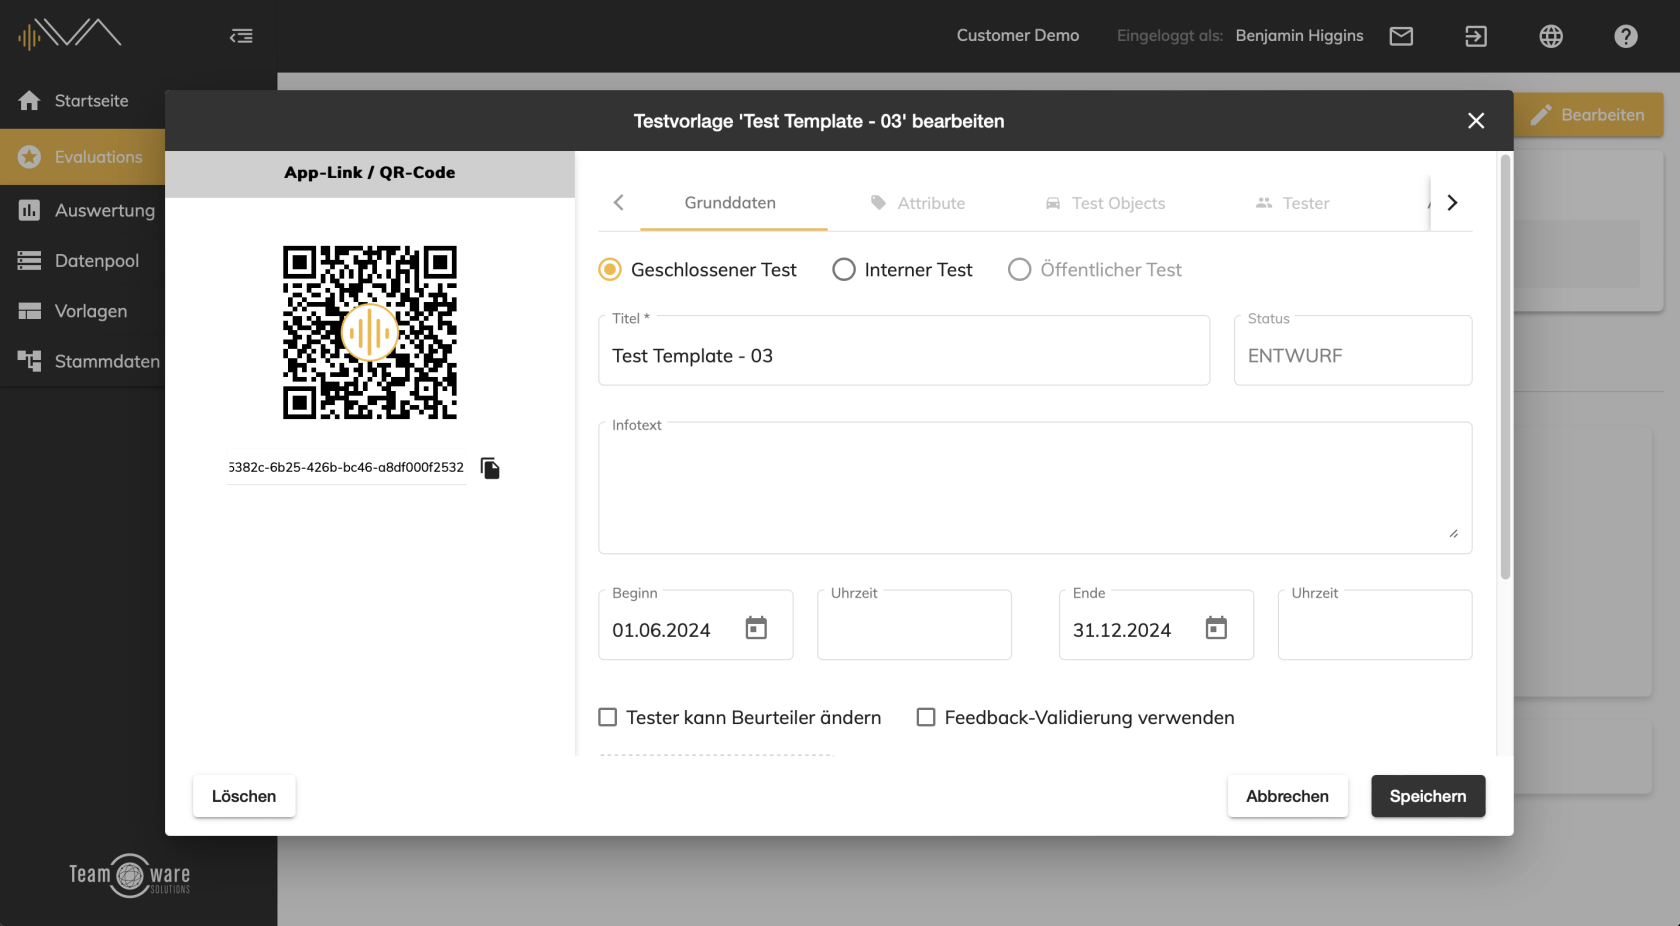Click the App-Link / QR-Code header

tap(370, 173)
